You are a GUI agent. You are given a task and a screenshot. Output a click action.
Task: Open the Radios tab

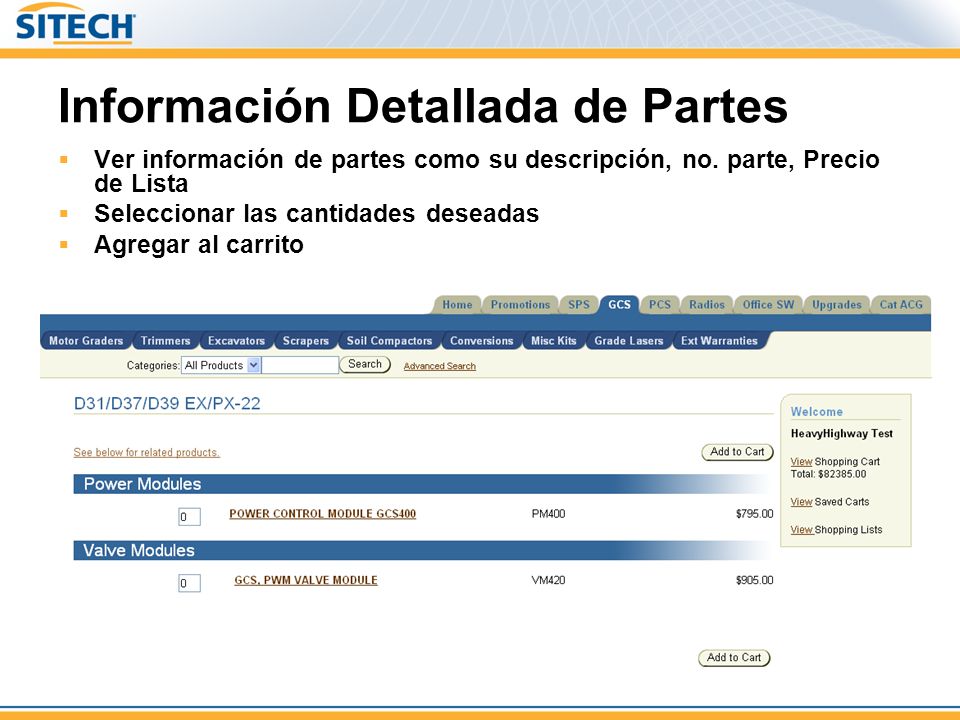[x=707, y=305]
